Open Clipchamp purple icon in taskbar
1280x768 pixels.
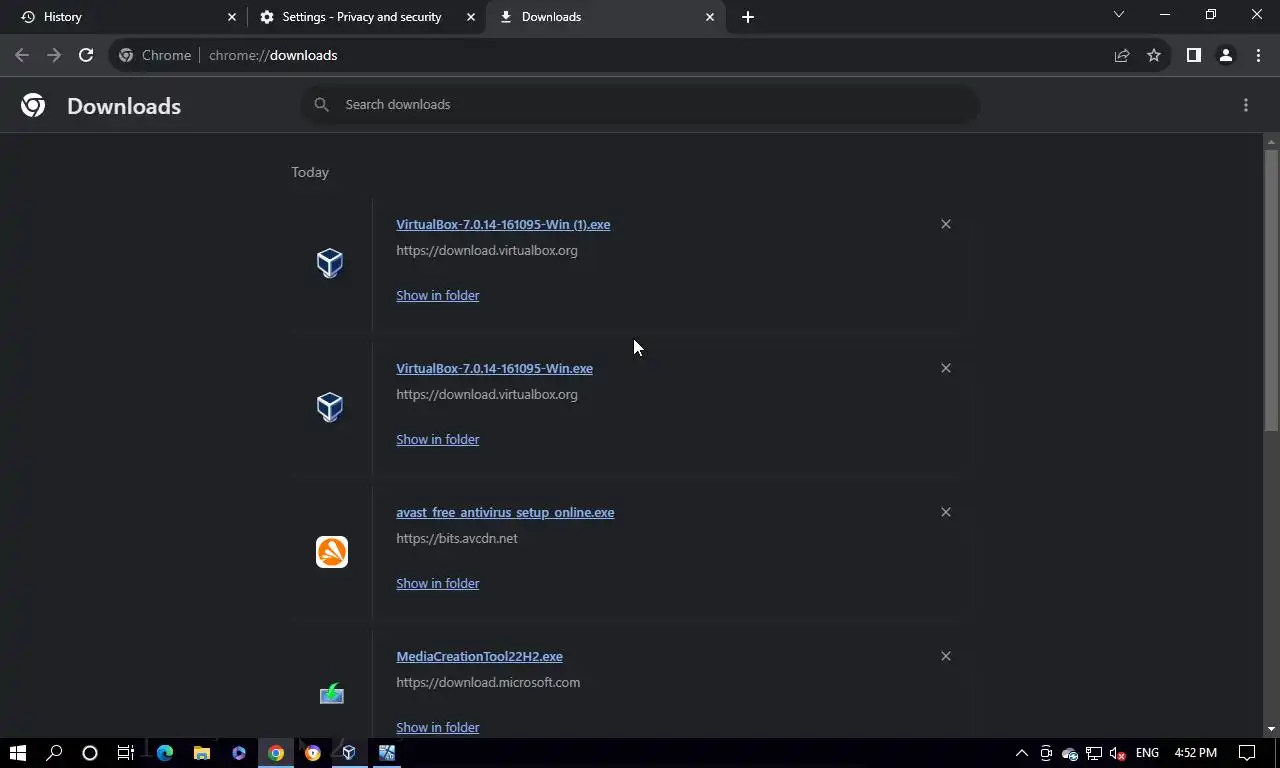[239, 753]
